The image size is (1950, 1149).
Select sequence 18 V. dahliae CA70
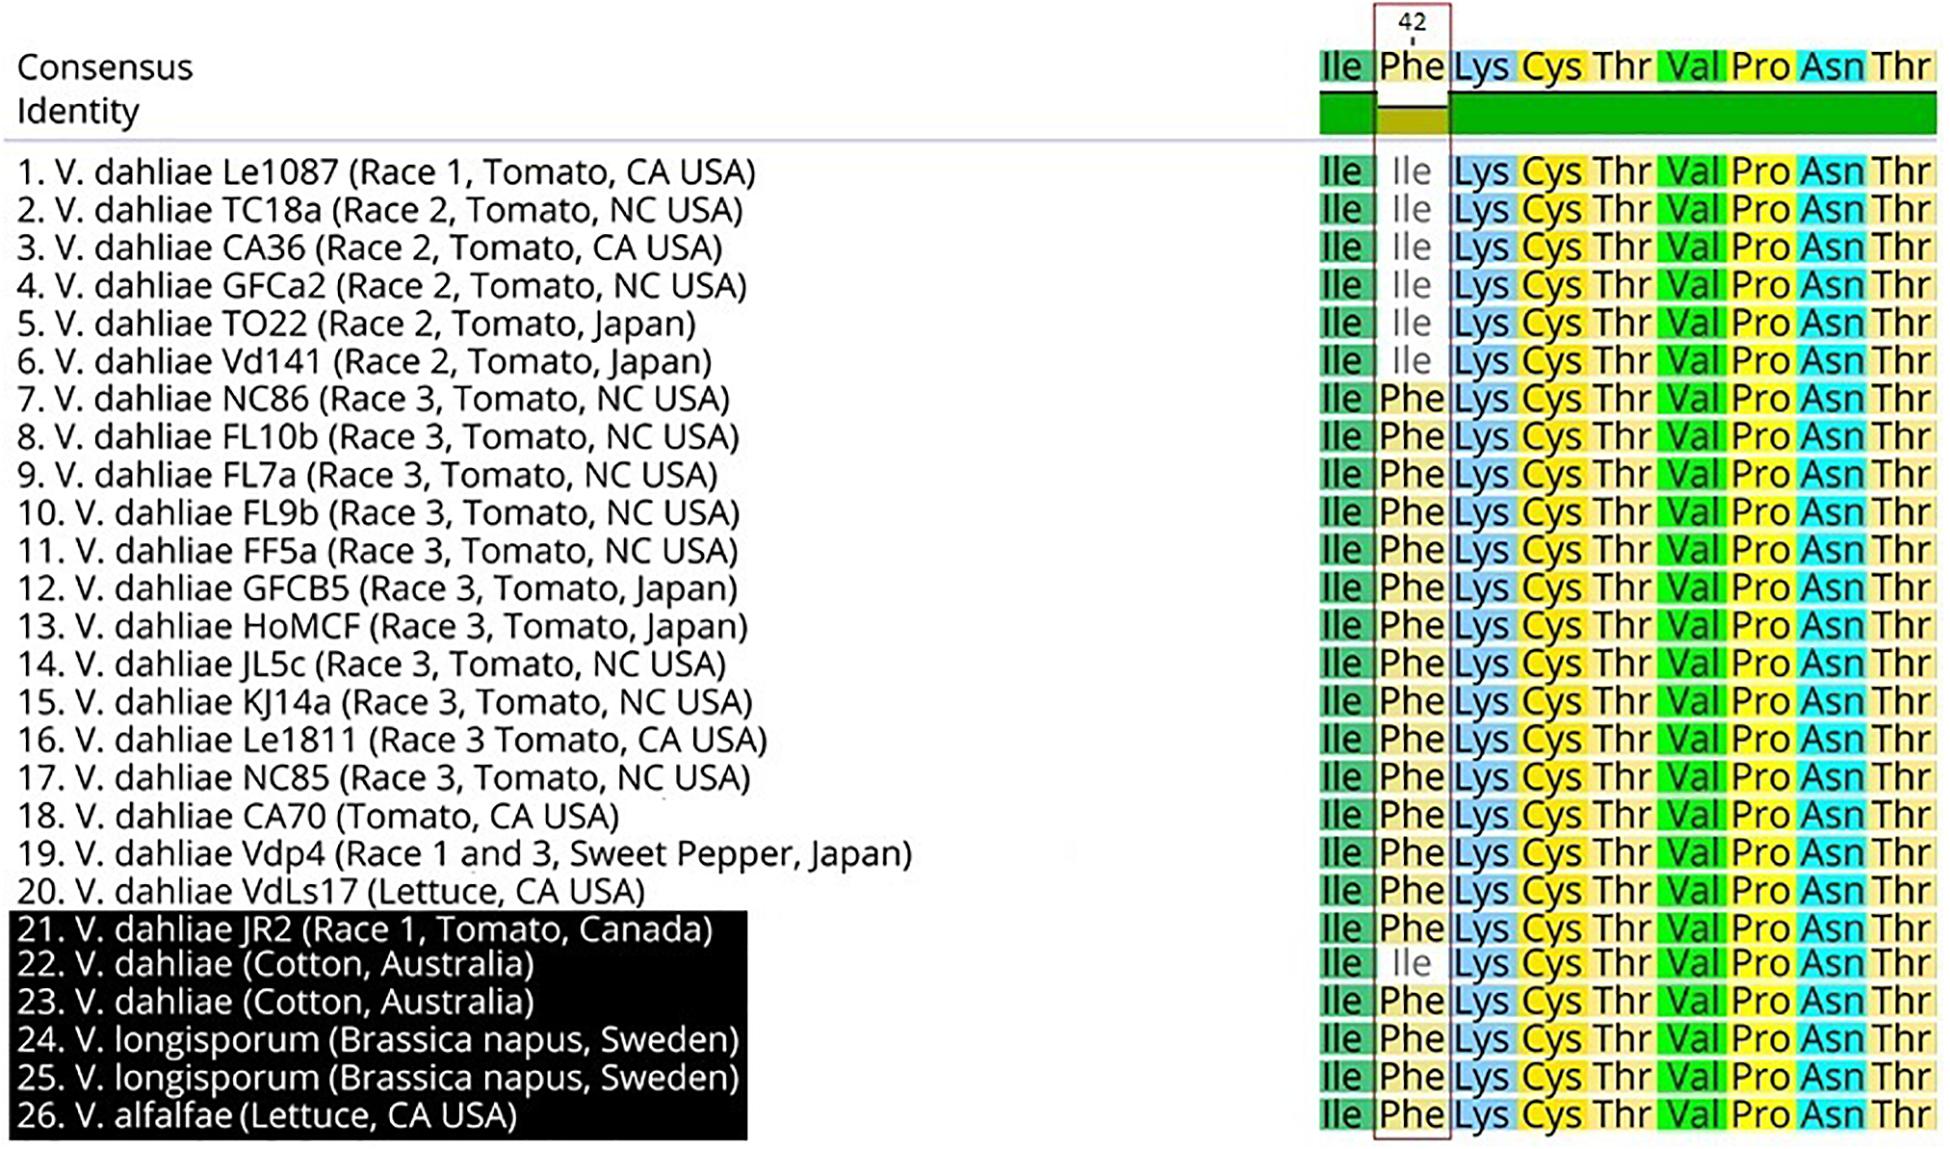pos(318,816)
